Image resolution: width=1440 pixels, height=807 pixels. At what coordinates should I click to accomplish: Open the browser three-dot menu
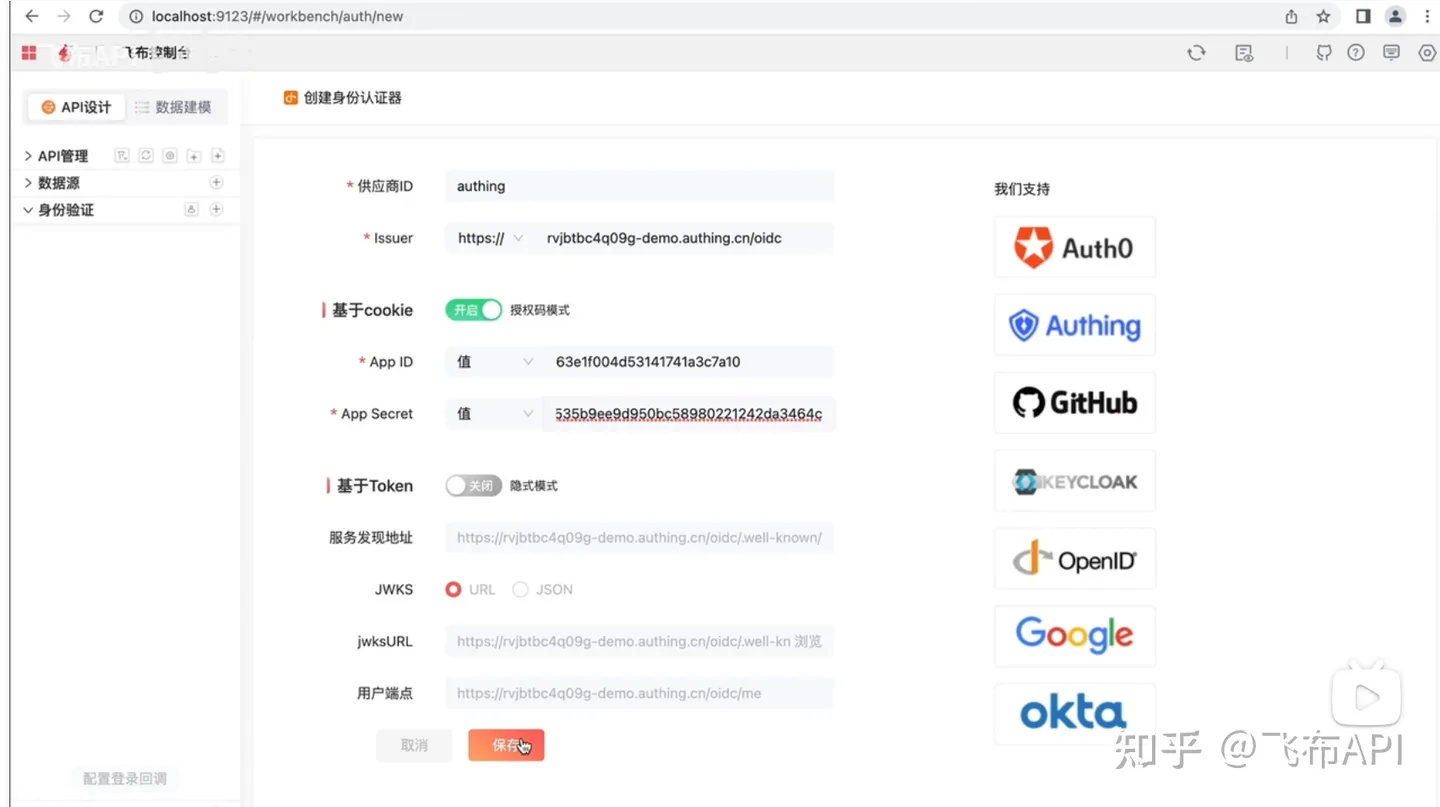pyautogui.click(x=1427, y=16)
